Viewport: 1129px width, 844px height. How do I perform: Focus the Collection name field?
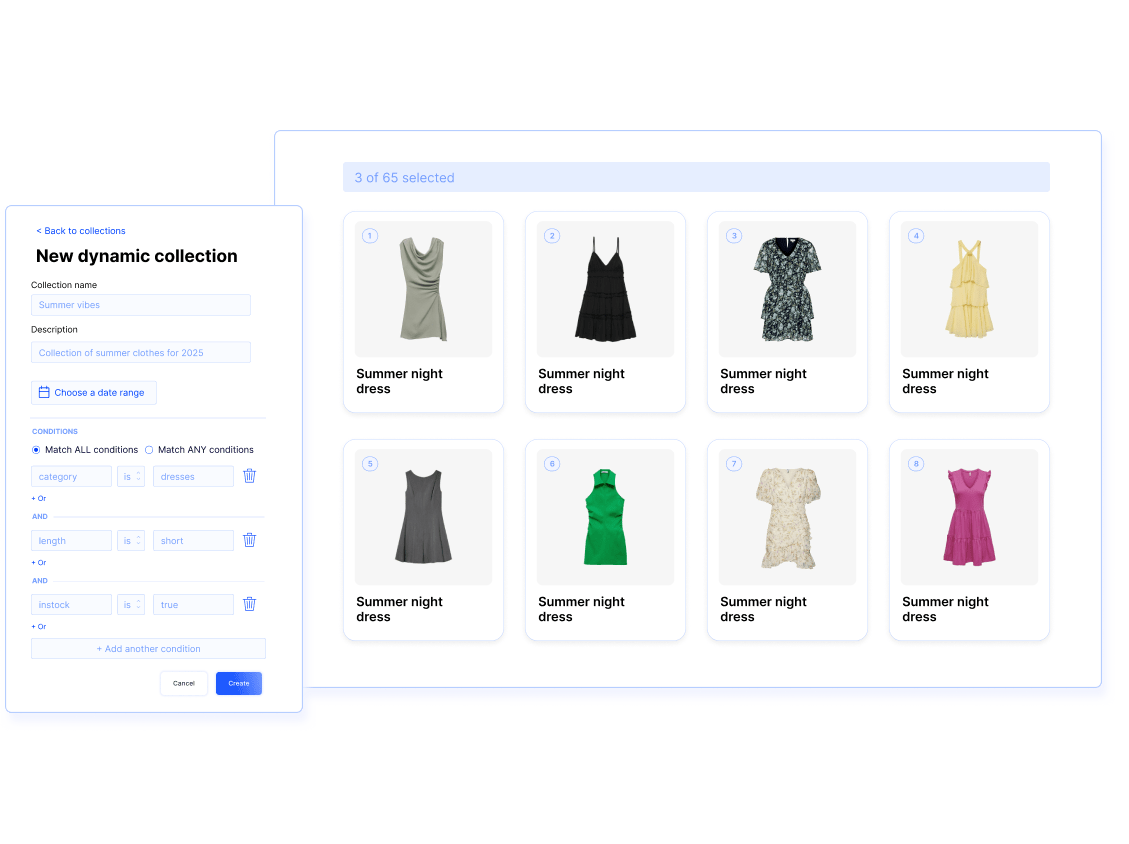coord(141,305)
